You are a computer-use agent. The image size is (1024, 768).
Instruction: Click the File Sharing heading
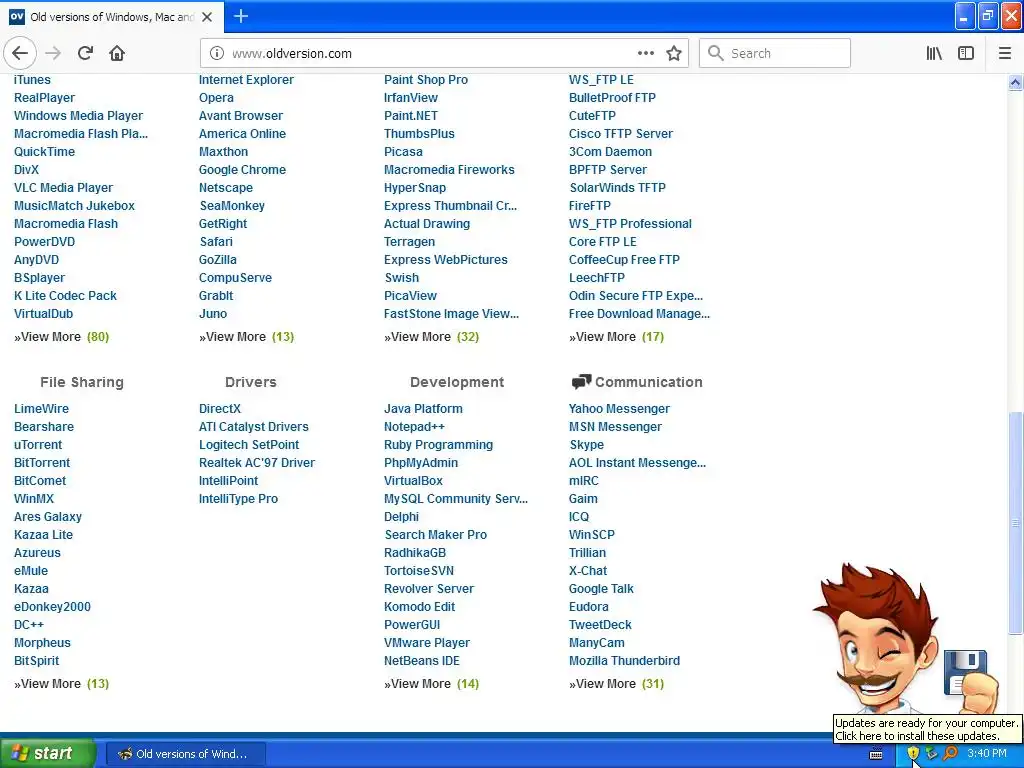[82, 382]
